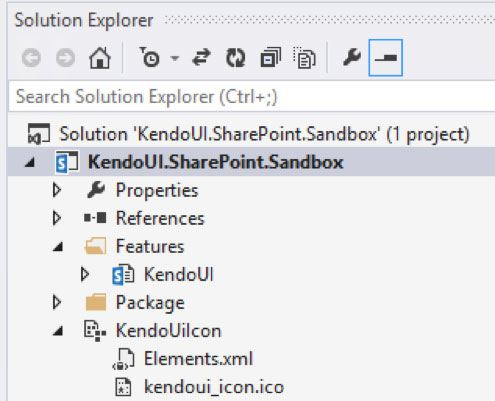Collapse the KendoUiIcon module node
Screen dimensions: 495x401
point(58,331)
